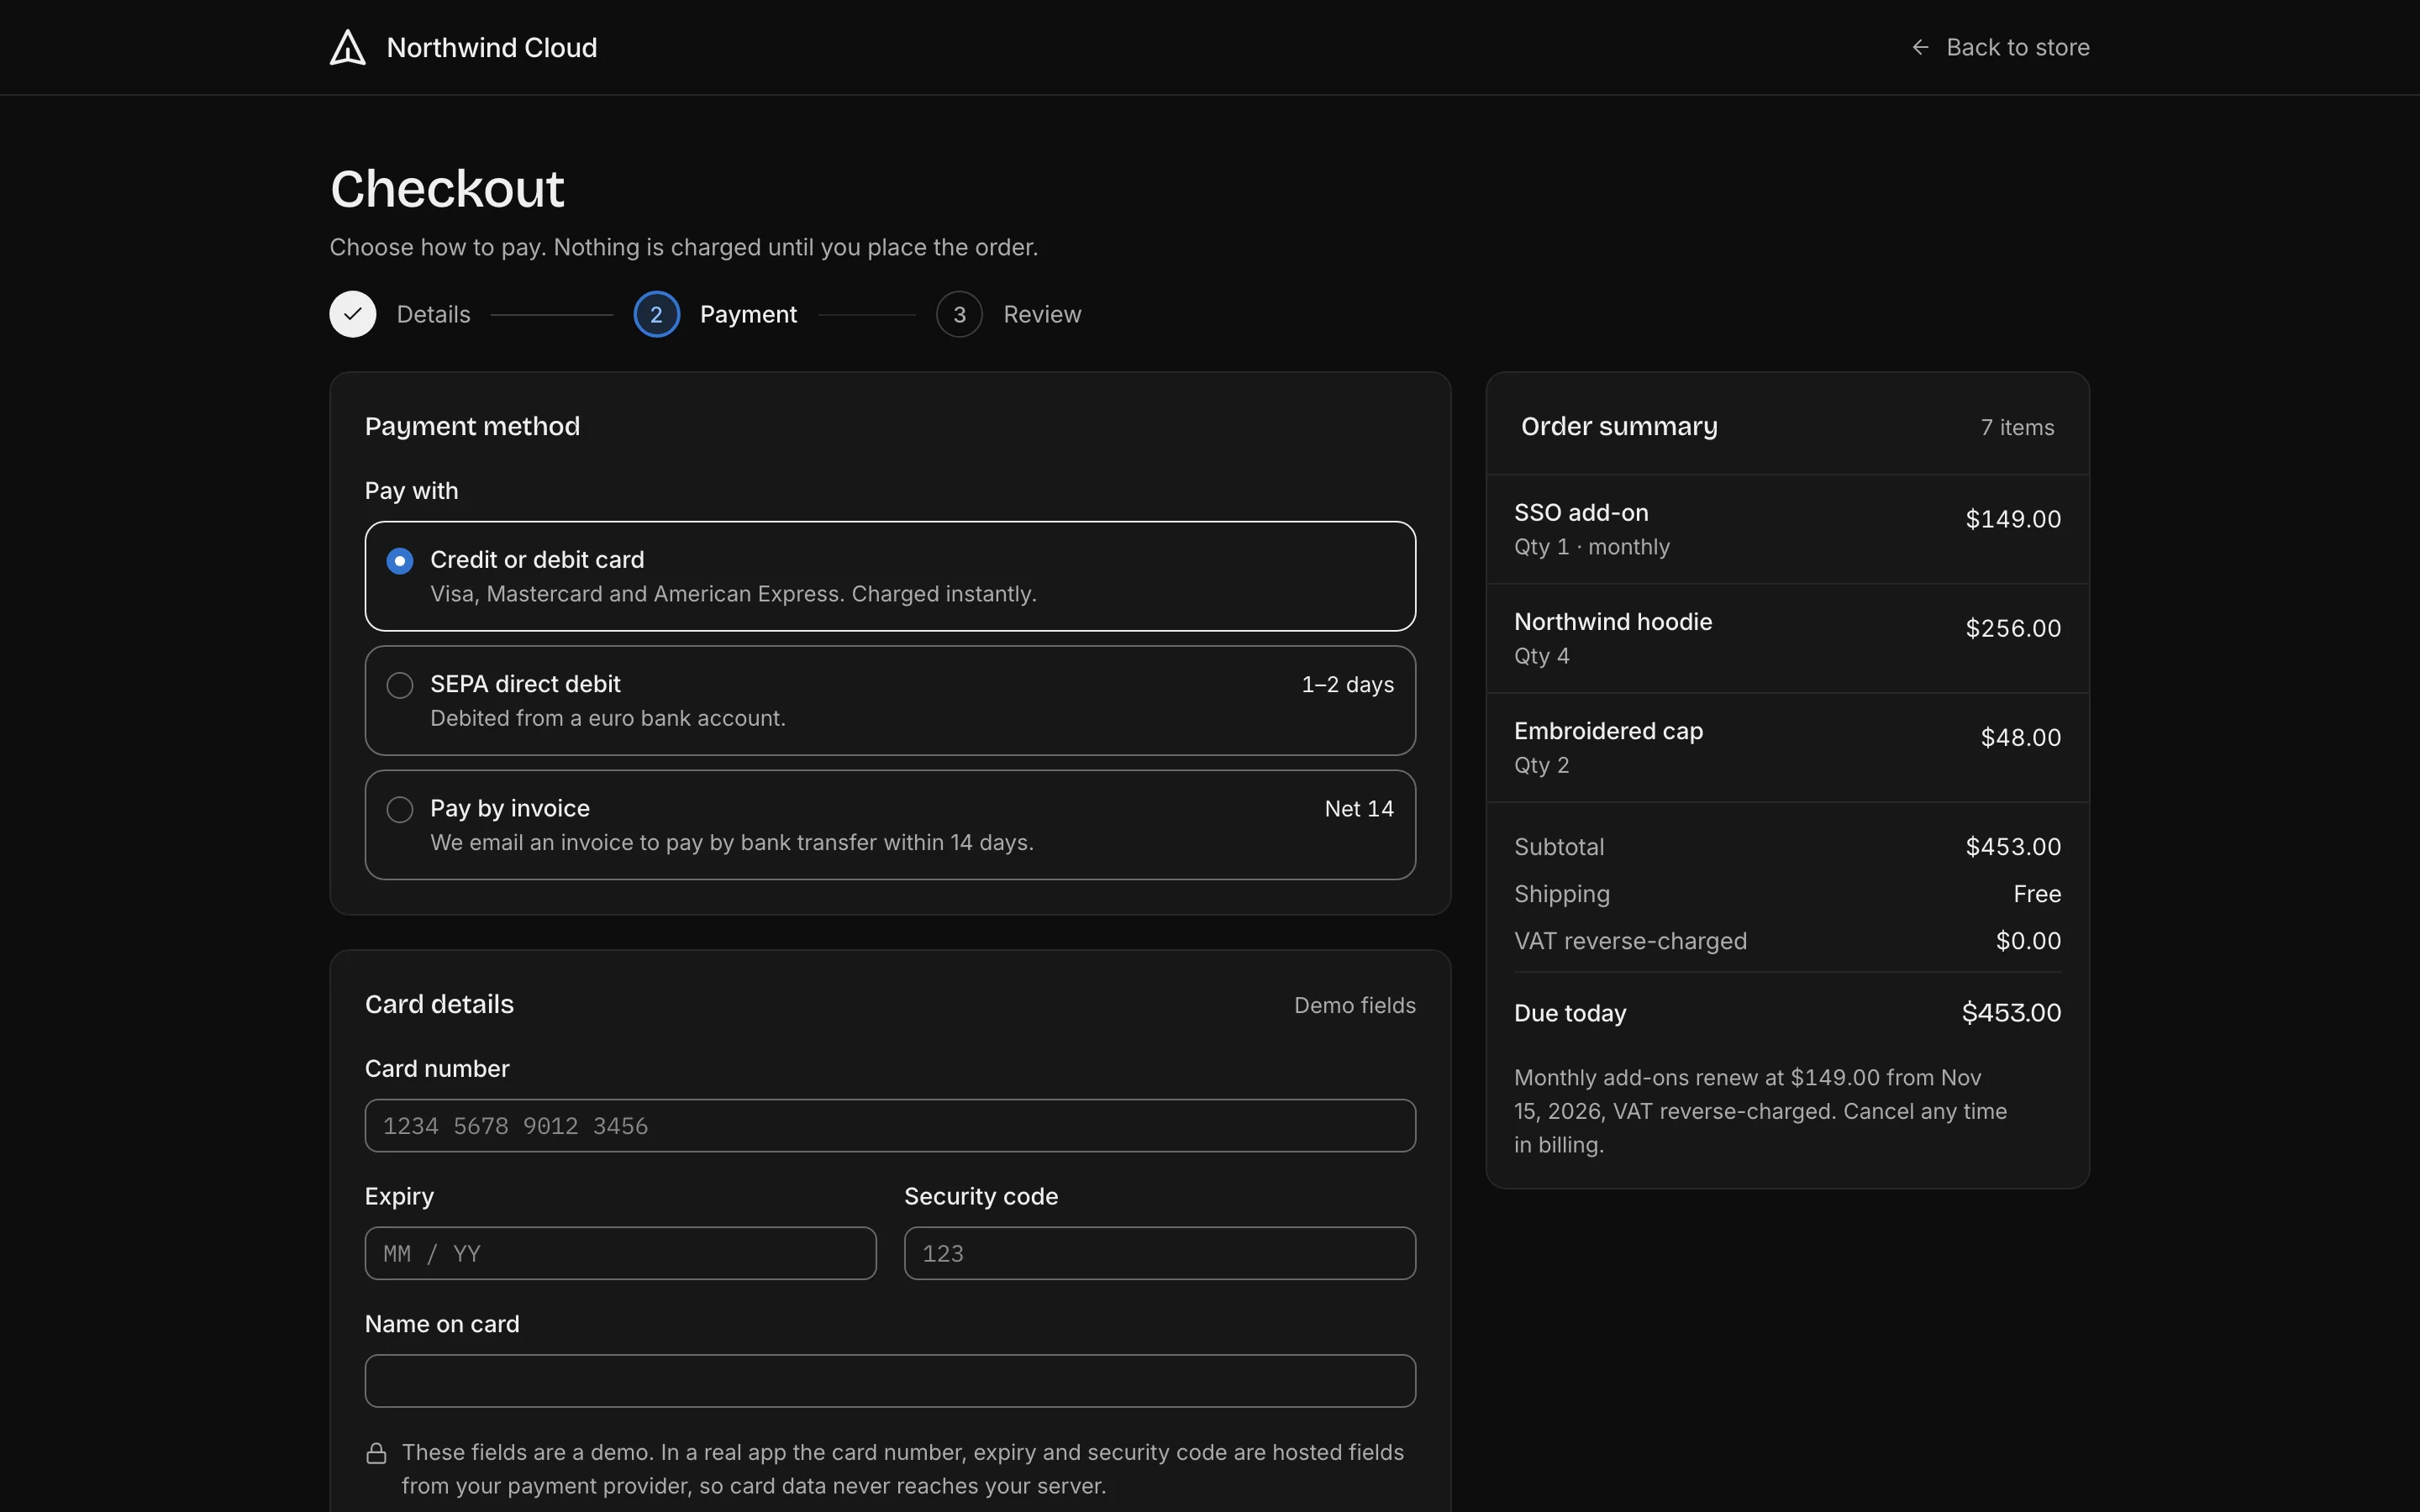This screenshot has width=2420, height=1512.
Task: Click the Northwind Cloud brand name
Action: [492, 47]
